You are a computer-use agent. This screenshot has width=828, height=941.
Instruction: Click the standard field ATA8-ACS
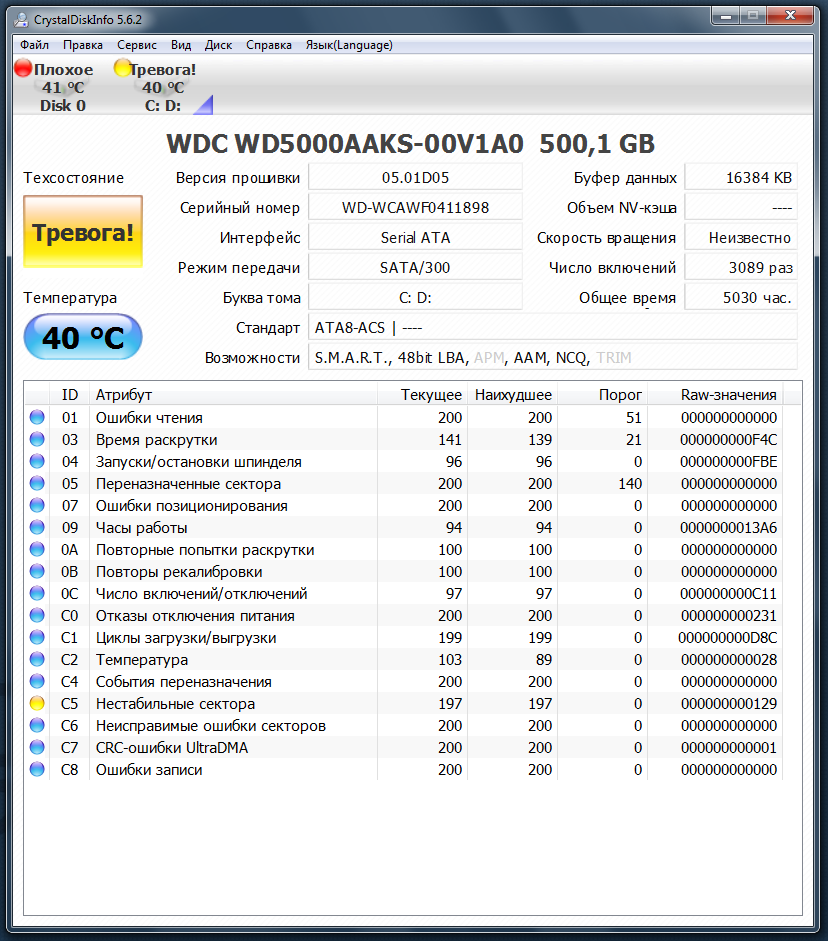click(553, 328)
